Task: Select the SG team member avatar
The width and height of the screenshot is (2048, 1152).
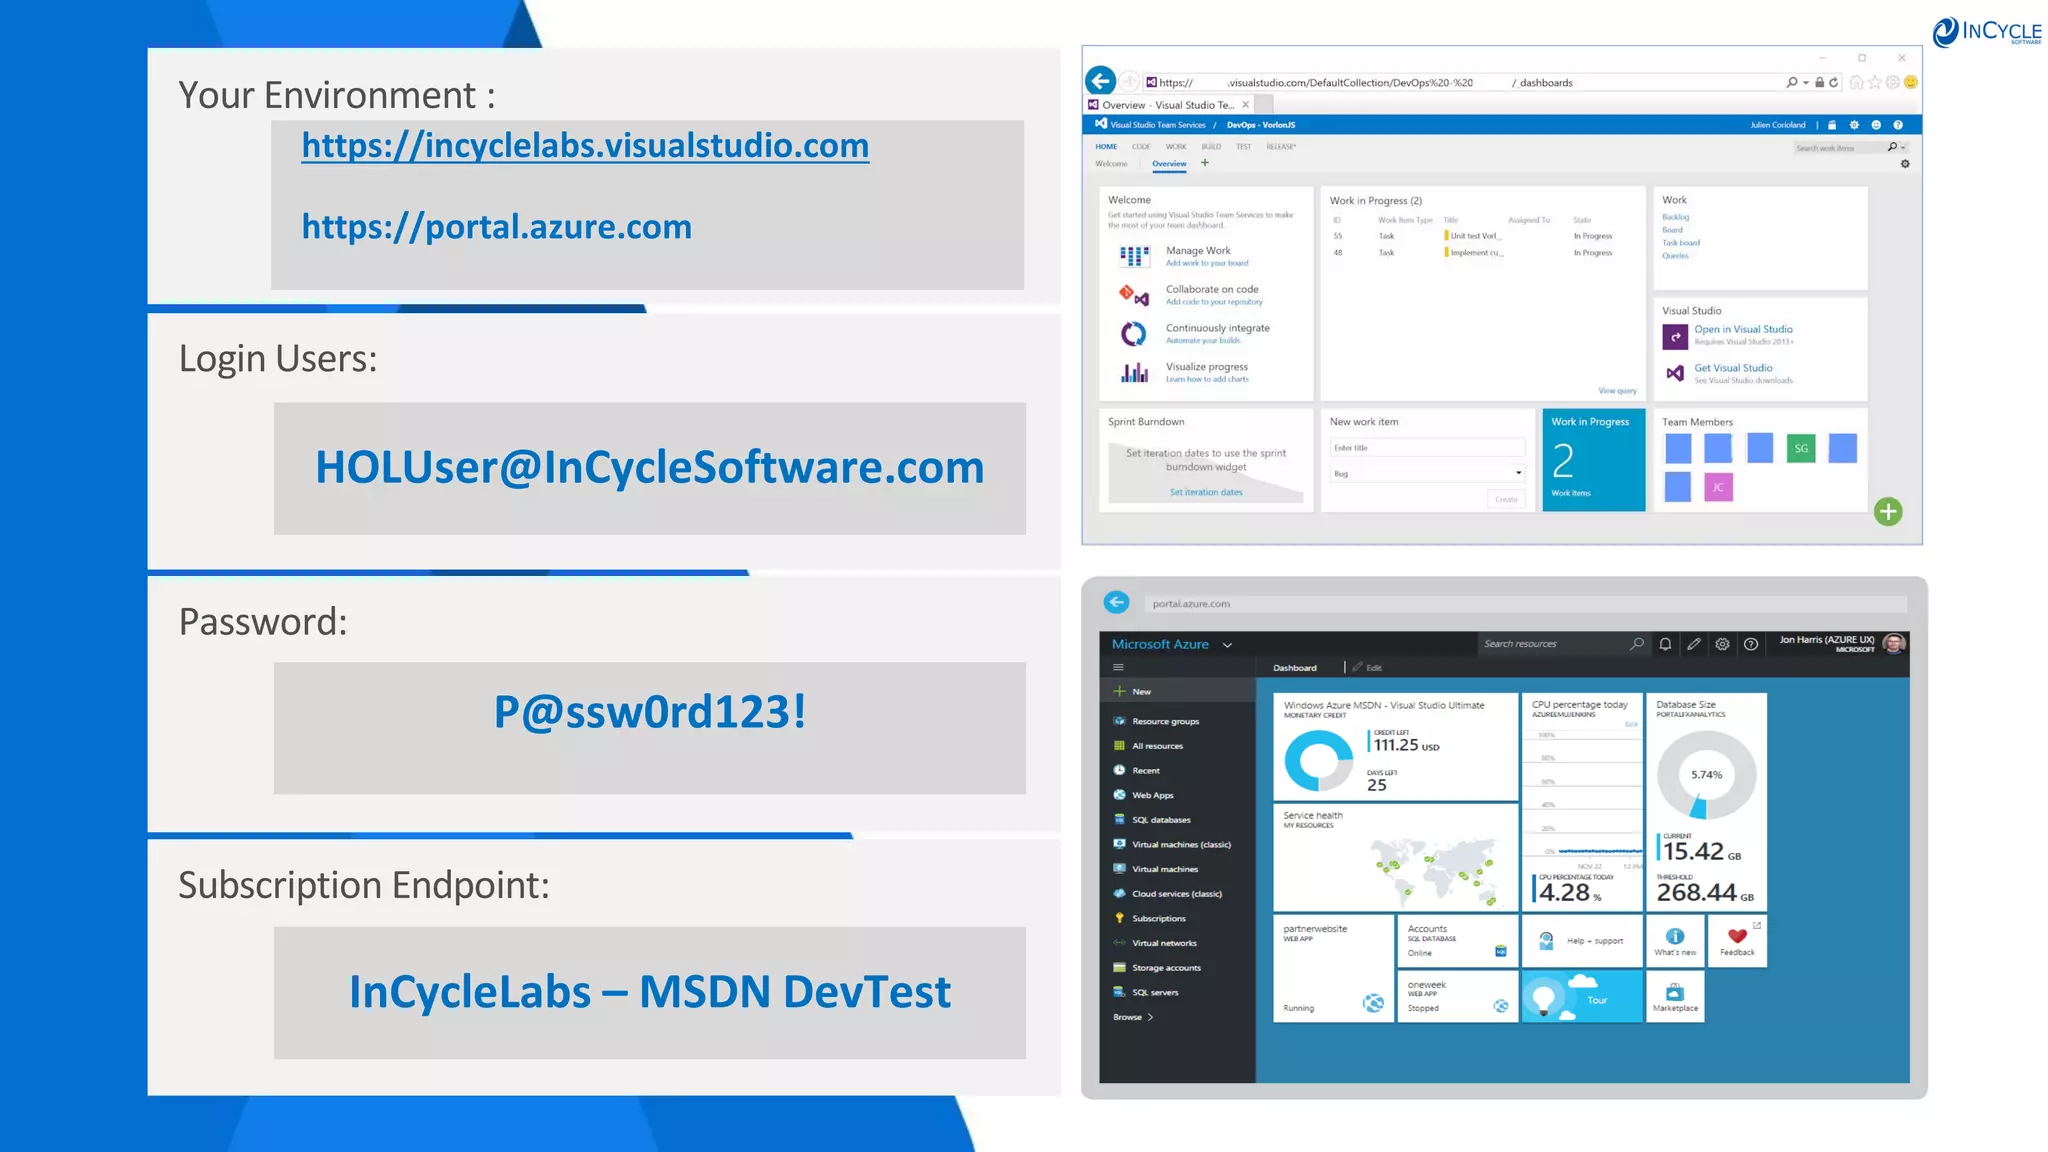Action: point(1801,448)
